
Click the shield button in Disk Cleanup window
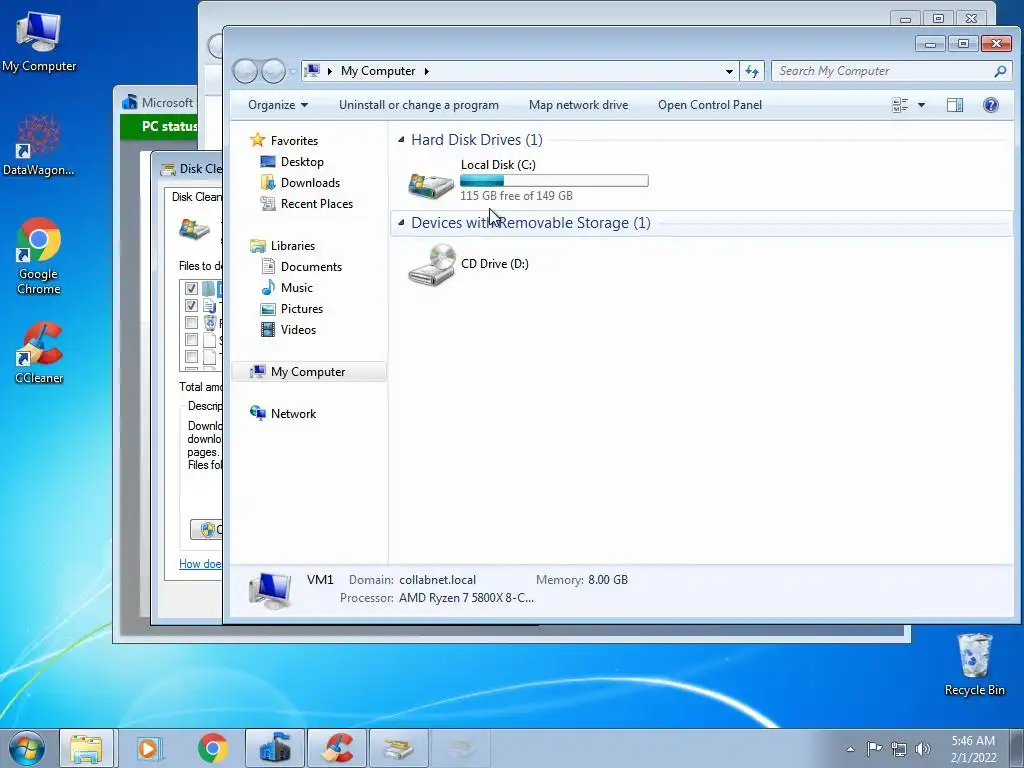click(x=206, y=530)
